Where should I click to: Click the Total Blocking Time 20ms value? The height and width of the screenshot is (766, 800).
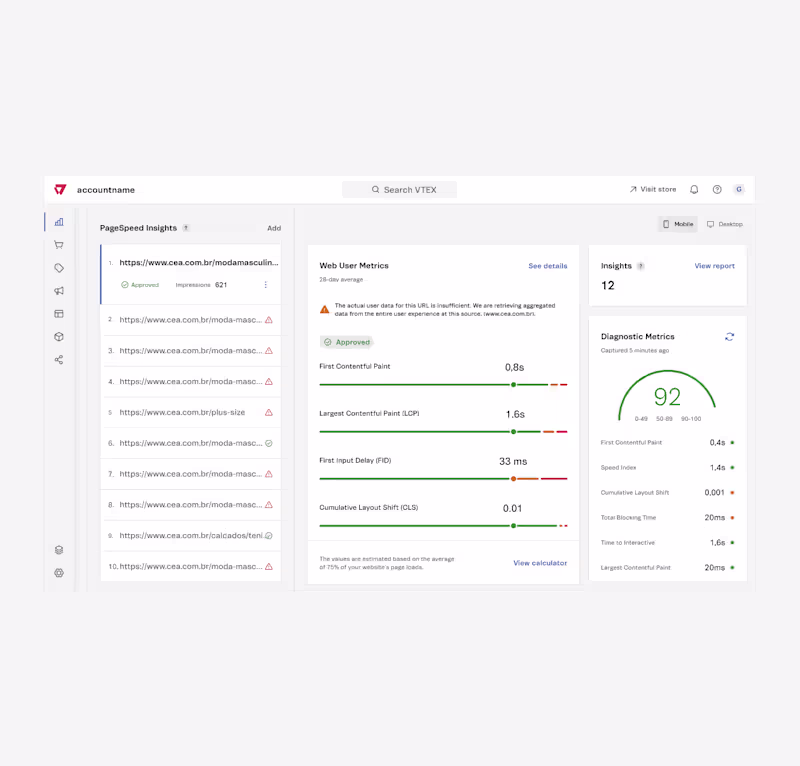click(715, 517)
